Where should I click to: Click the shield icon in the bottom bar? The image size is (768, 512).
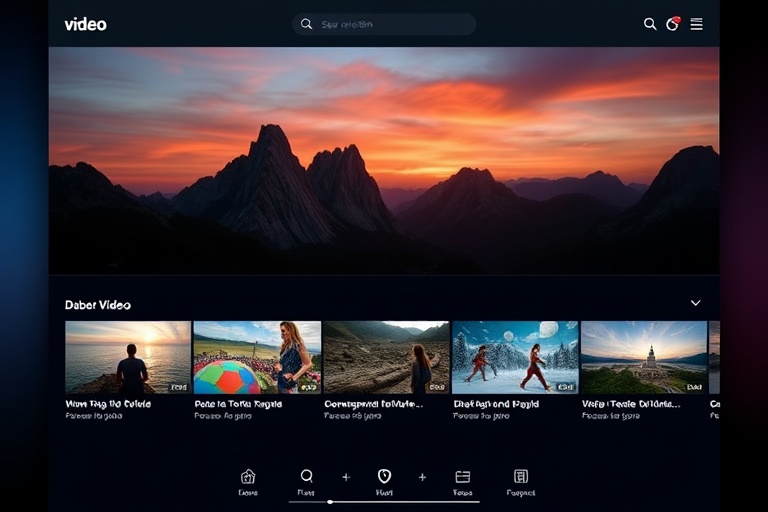tap(384, 477)
